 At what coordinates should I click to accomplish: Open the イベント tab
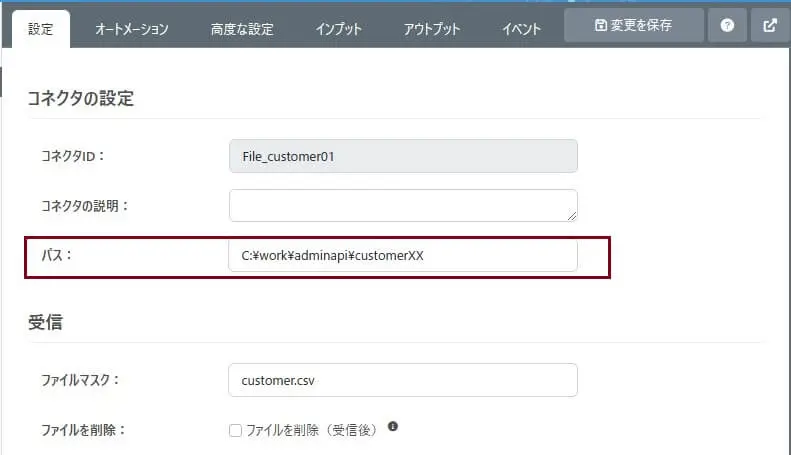tap(522, 29)
